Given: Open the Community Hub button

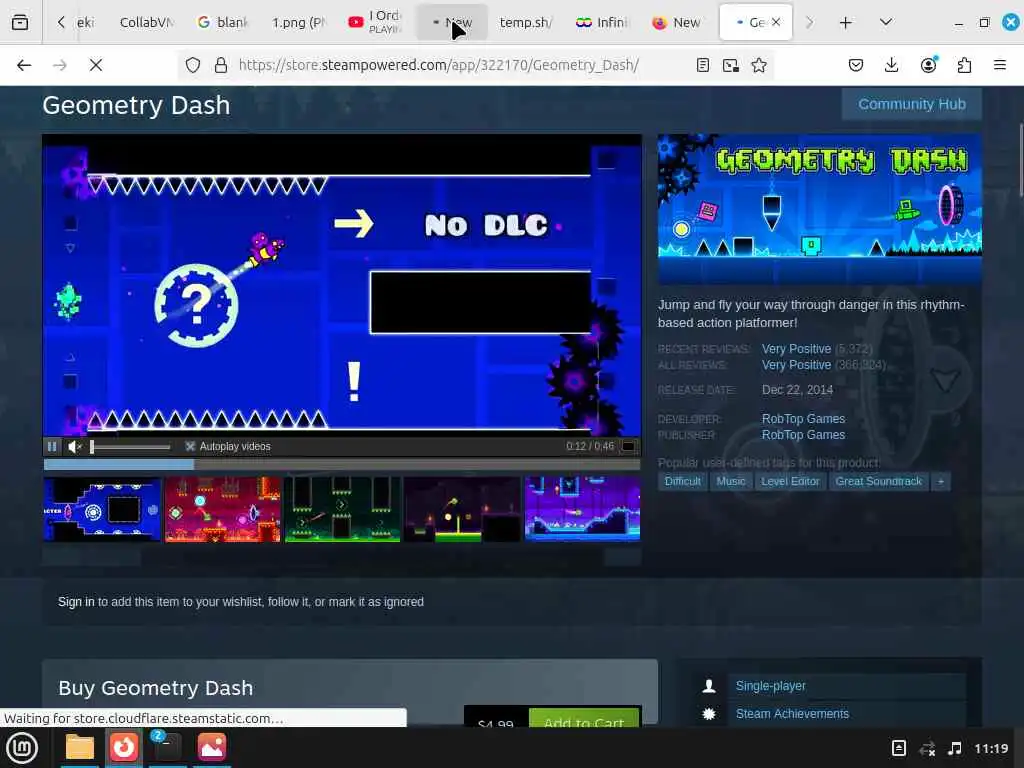Looking at the screenshot, I should [x=912, y=104].
